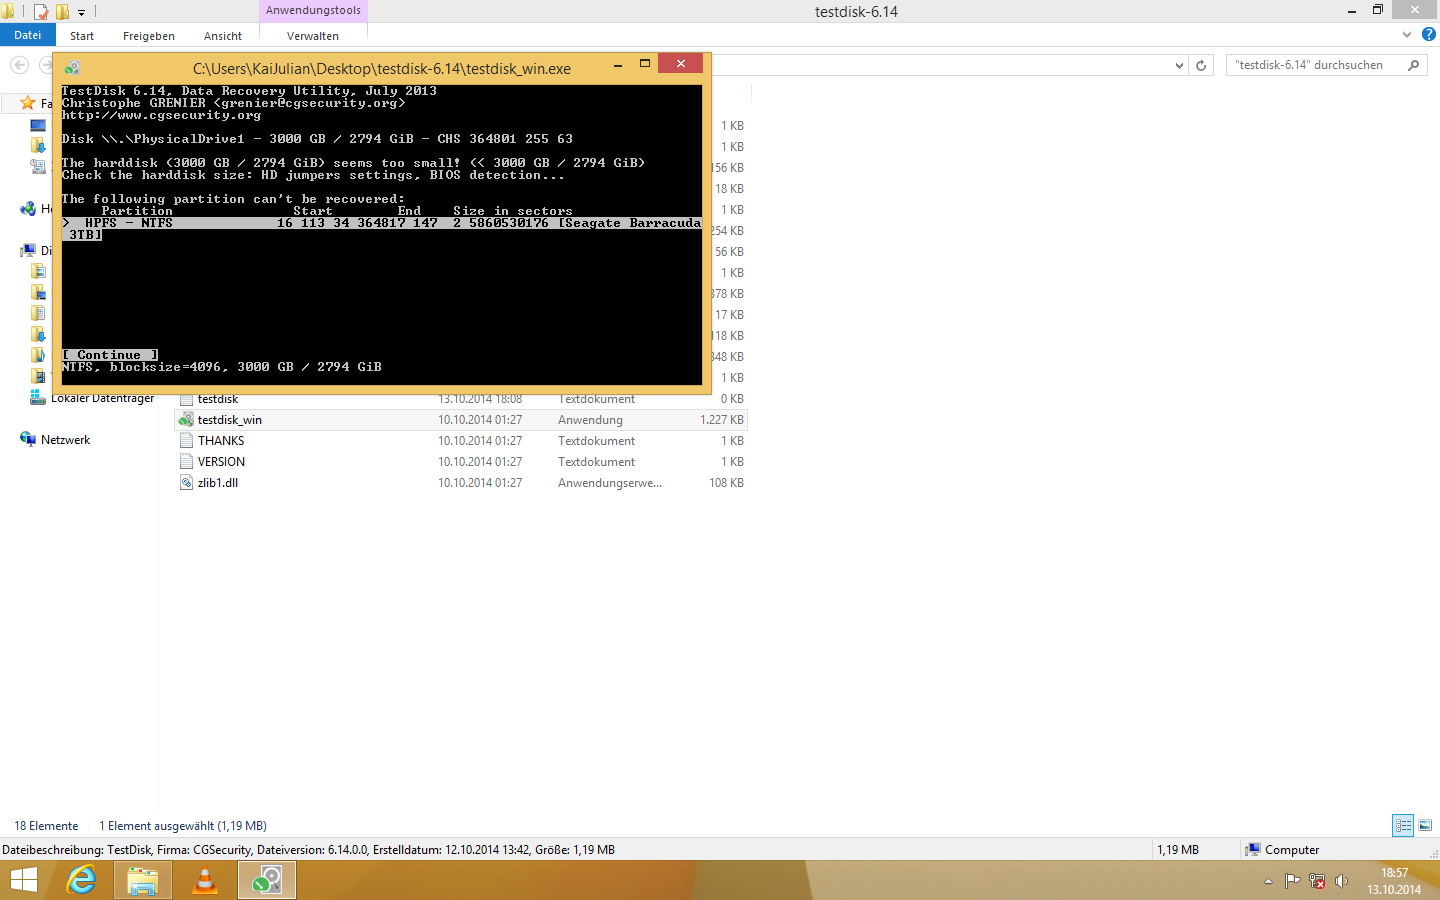Screen dimensions: 1440x900
Task: Click the search magnifier icon
Action: point(1413,65)
